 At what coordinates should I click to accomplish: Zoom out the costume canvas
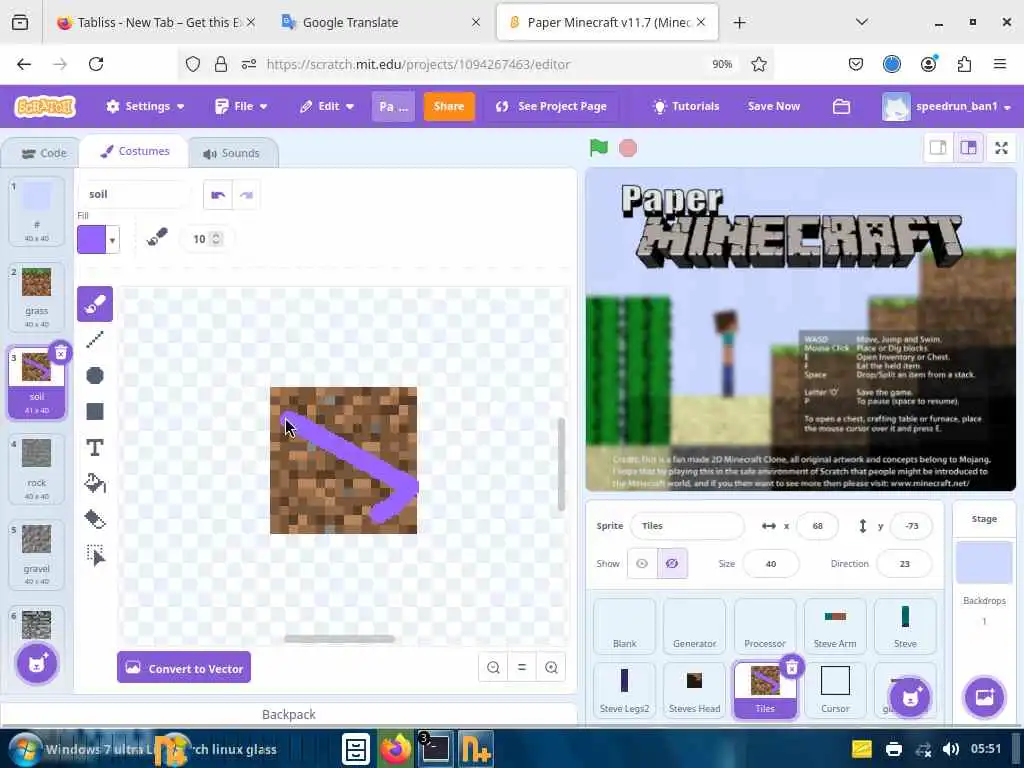pos(493,667)
